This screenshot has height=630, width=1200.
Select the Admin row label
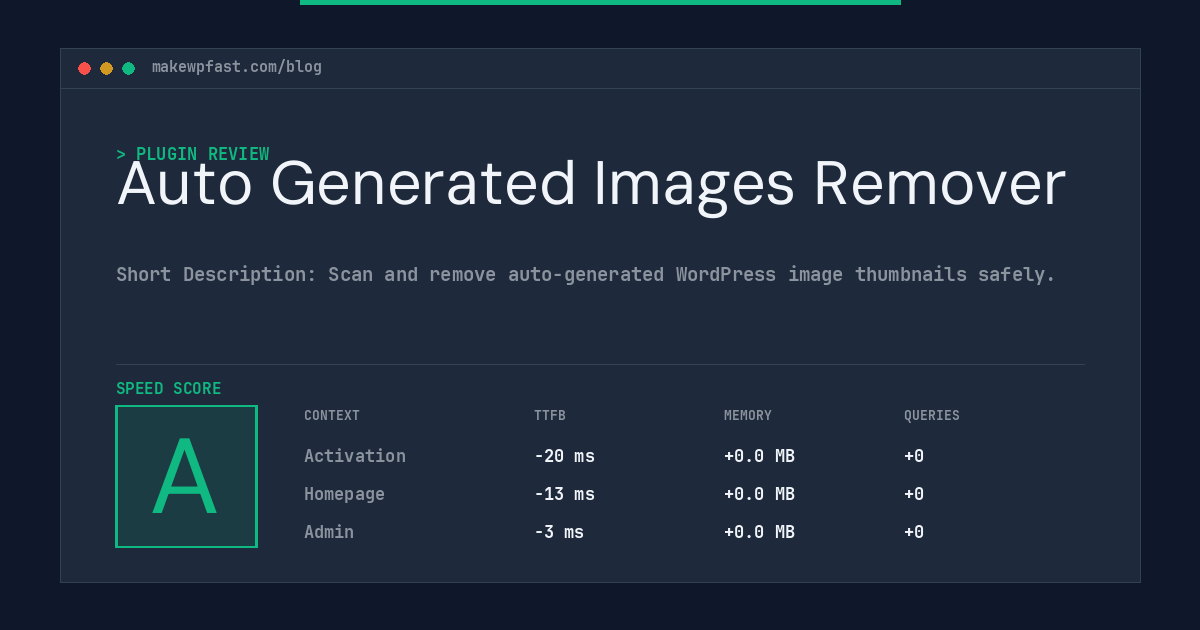click(x=329, y=532)
